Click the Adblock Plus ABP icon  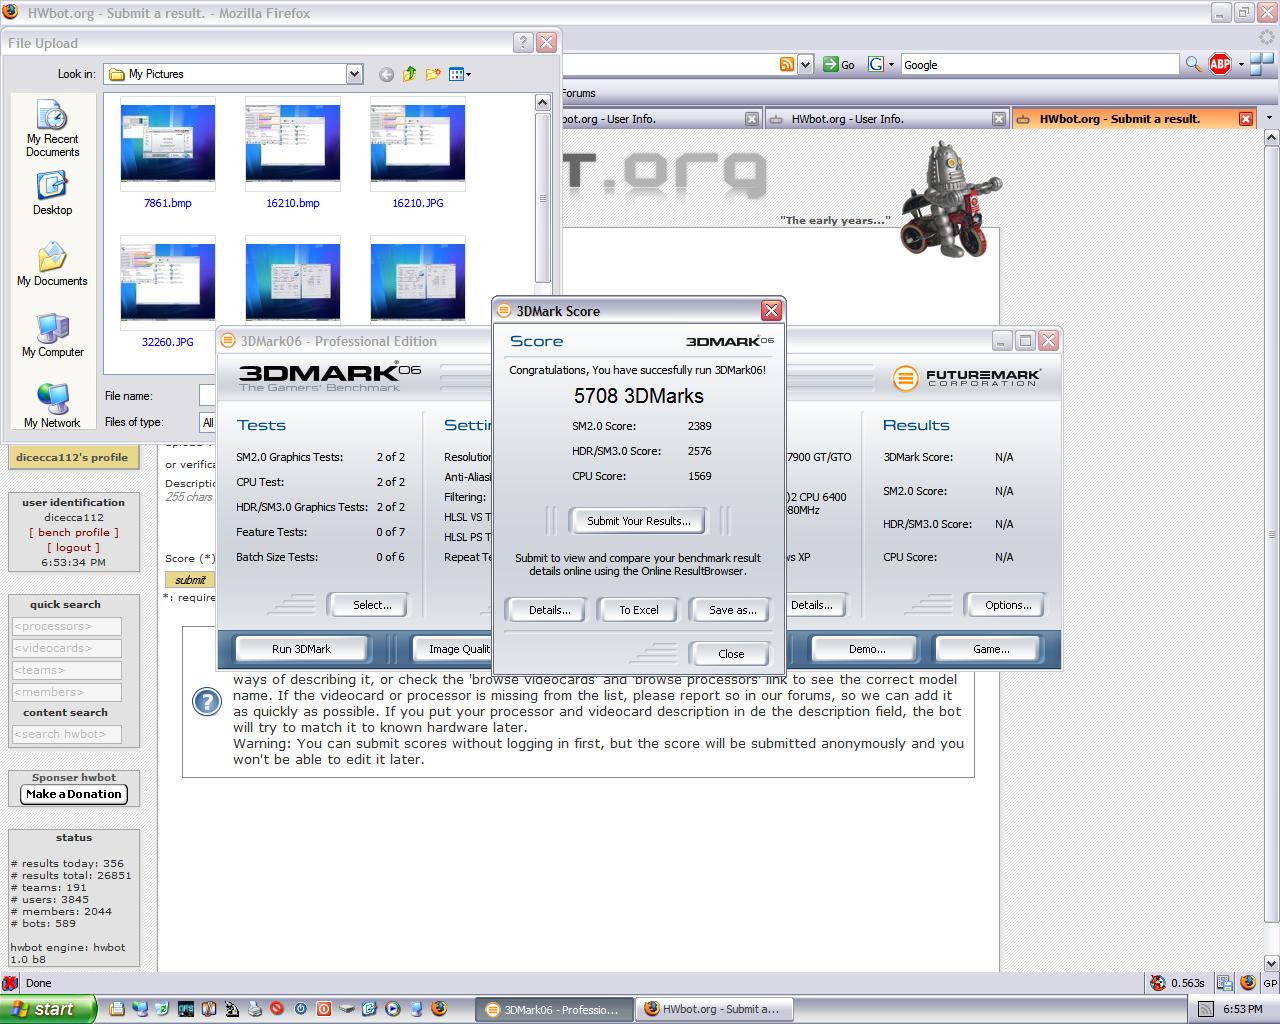coord(1220,64)
